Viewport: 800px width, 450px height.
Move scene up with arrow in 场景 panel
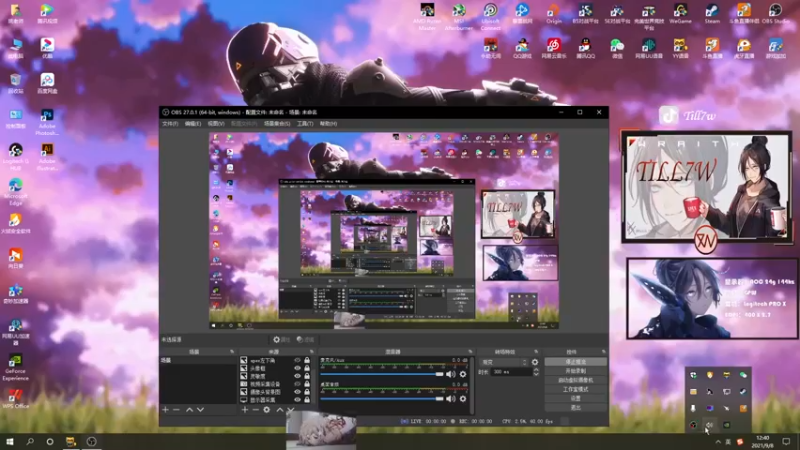[x=189, y=410]
